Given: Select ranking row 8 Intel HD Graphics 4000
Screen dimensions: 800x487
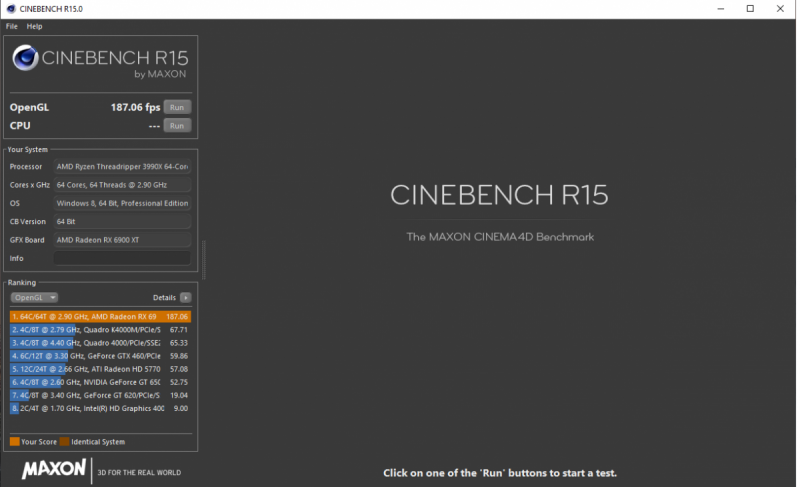Looking at the screenshot, I should tap(100, 408).
